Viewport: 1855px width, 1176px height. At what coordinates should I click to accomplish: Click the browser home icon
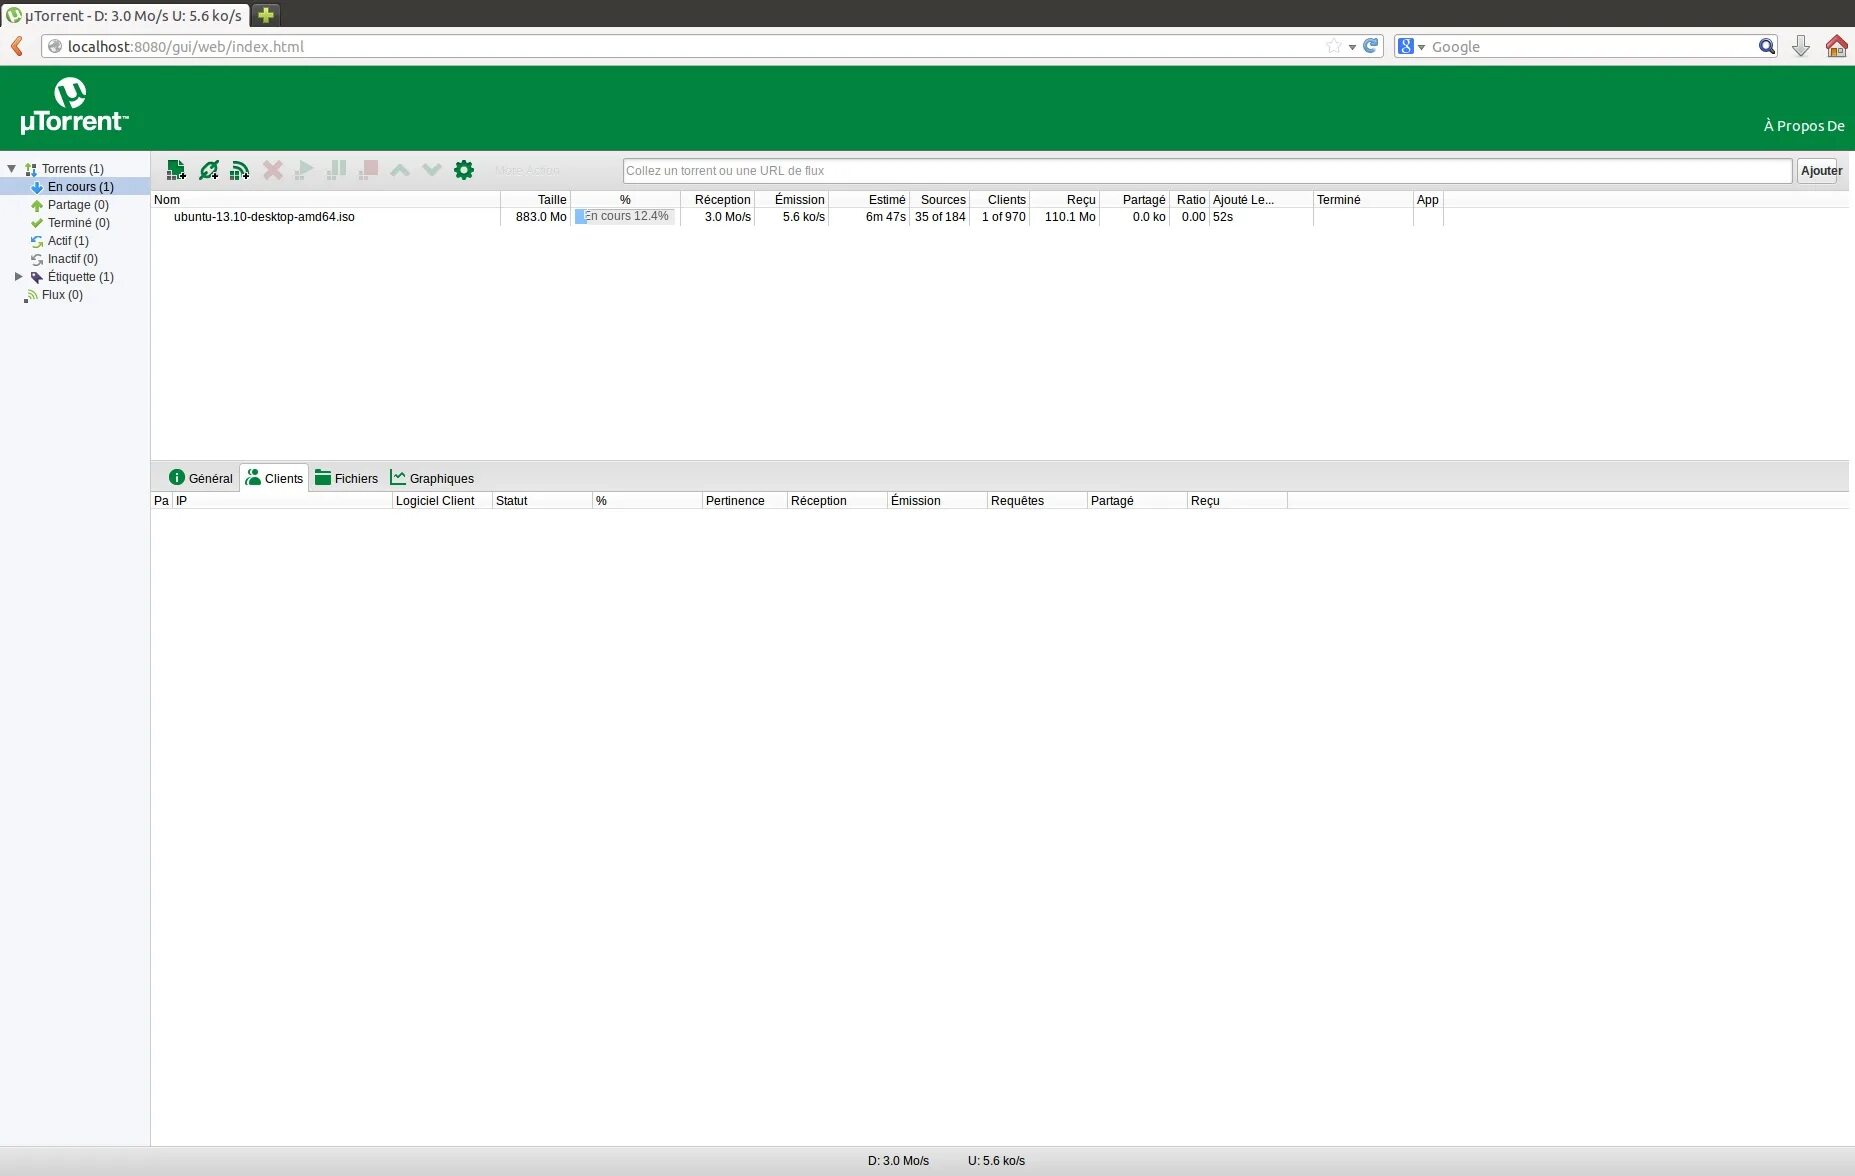click(1836, 46)
